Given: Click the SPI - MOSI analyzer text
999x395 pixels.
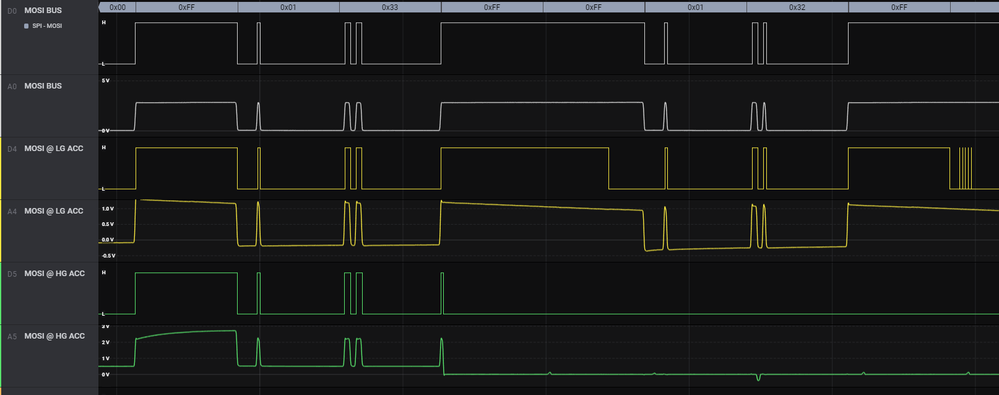Looking at the screenshot, I should click(47, 26).
